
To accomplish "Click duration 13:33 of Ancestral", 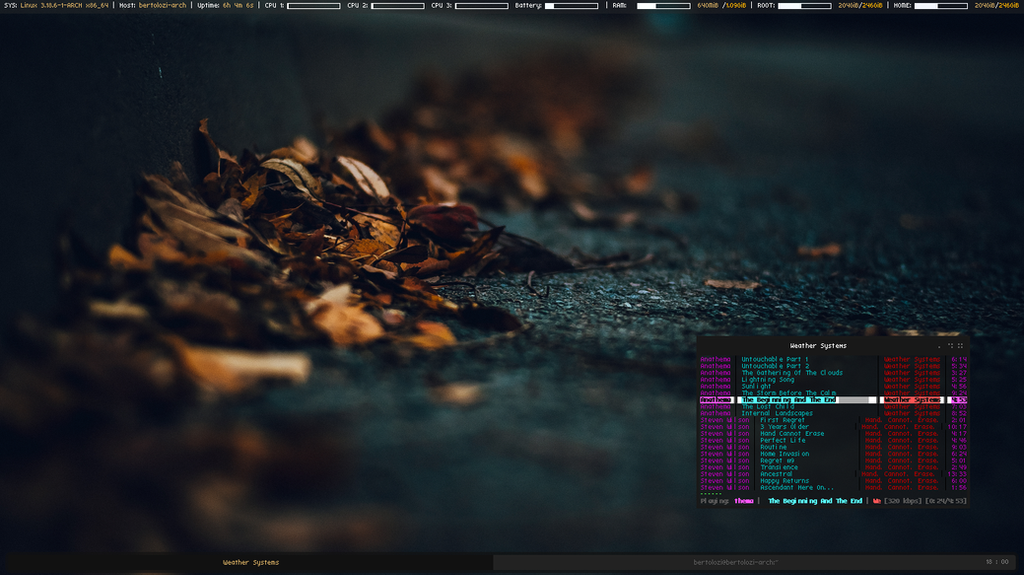I will pyautogui.click(x=957, y=474).
